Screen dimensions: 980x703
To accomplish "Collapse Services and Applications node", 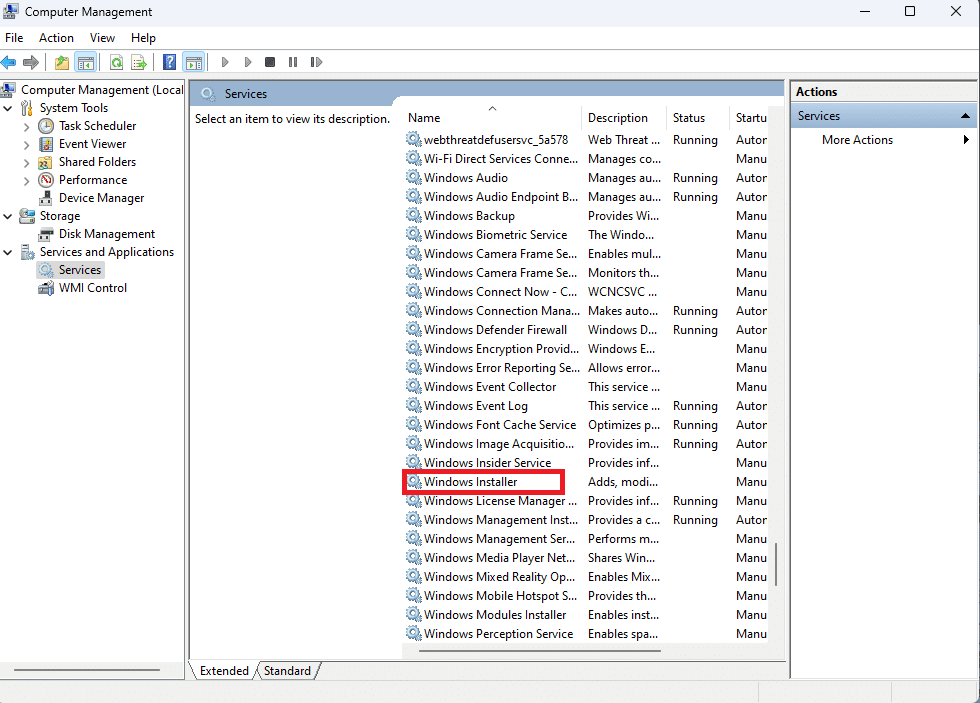I will 8,252.
